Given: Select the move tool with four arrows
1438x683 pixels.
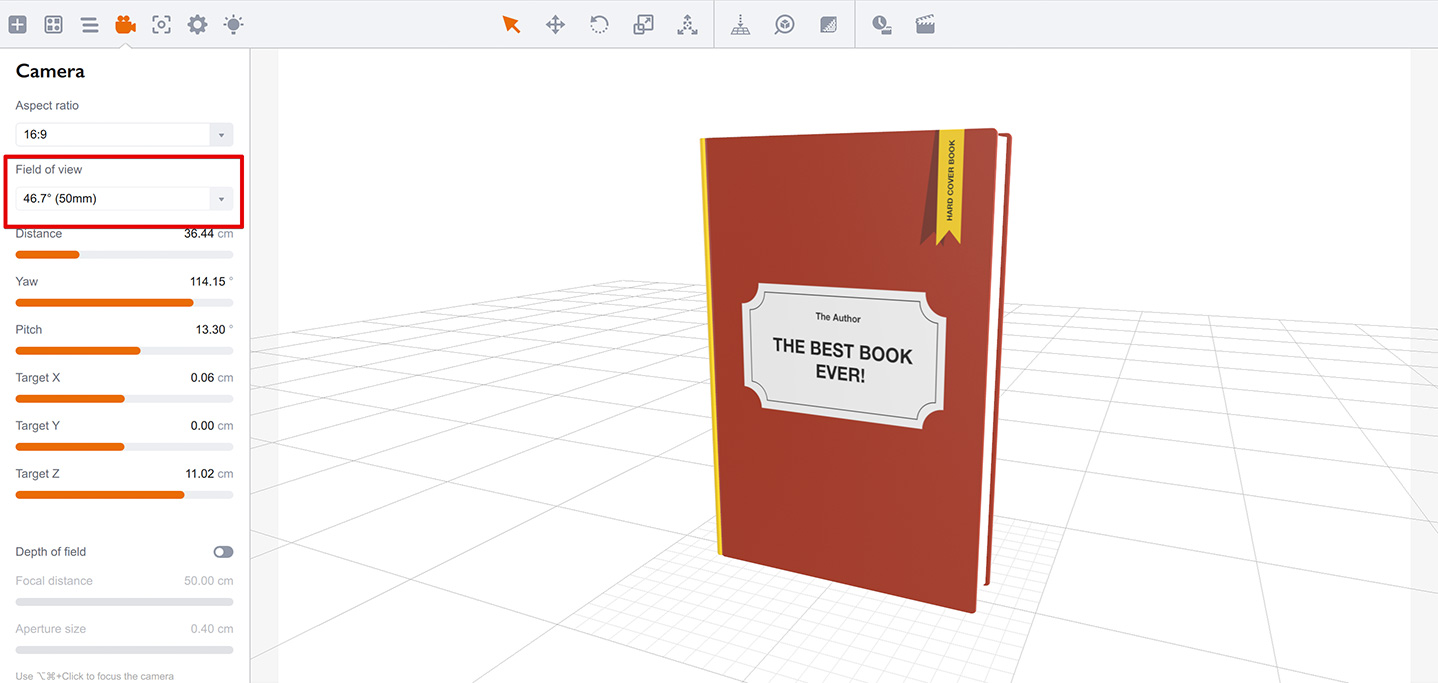Looking at the screenshot, I should [555, 24].
